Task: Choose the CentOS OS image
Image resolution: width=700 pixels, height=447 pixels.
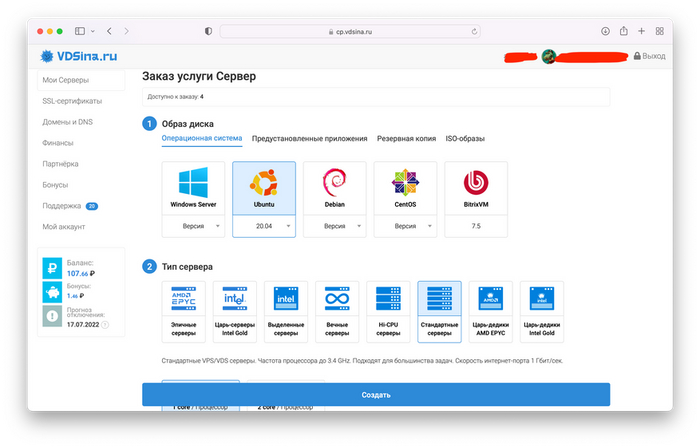Action: coord(405,188)
